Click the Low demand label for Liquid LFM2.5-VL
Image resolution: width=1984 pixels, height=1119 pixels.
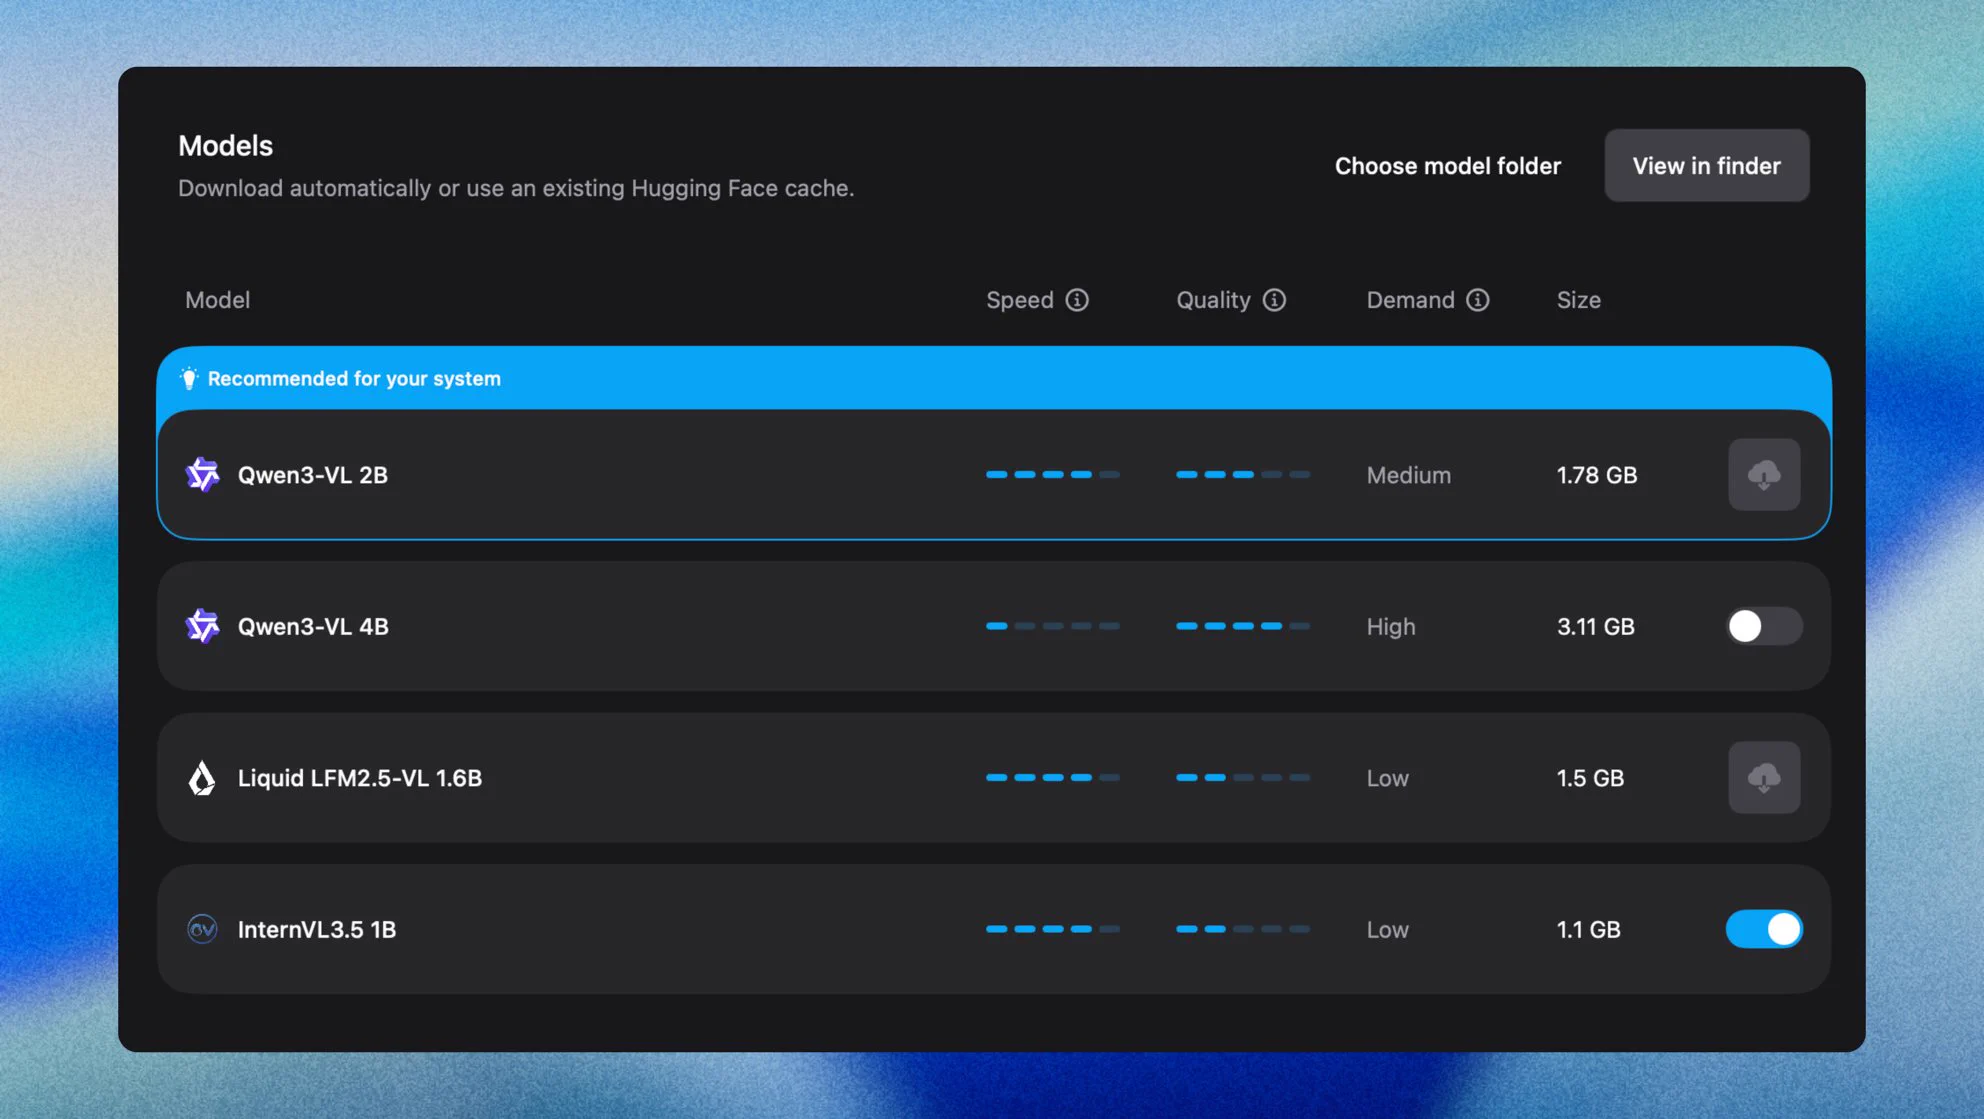(x=1388, y=778)
